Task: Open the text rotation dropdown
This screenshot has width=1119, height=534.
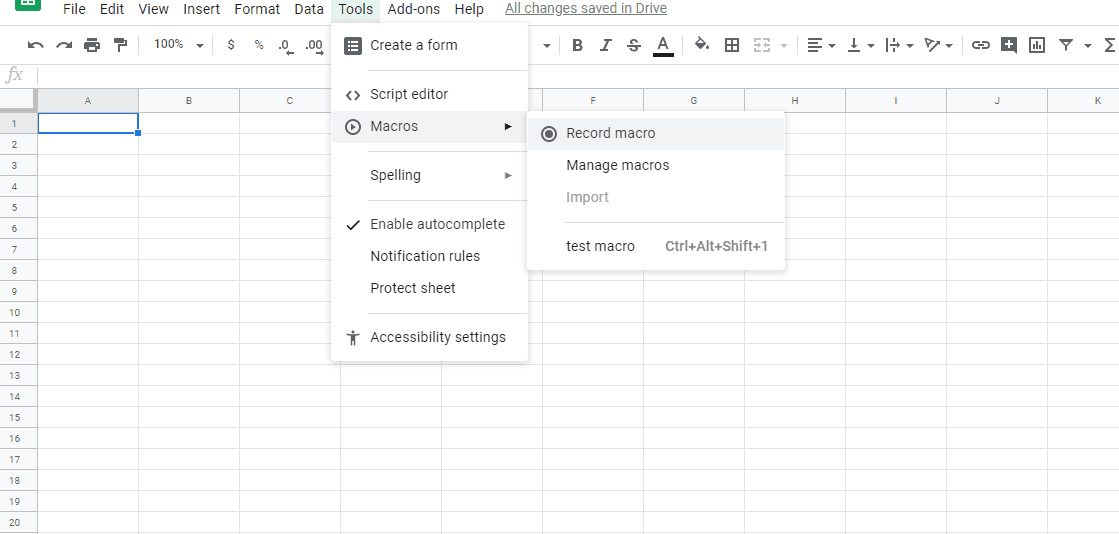Action: click(x=938, y=45)
